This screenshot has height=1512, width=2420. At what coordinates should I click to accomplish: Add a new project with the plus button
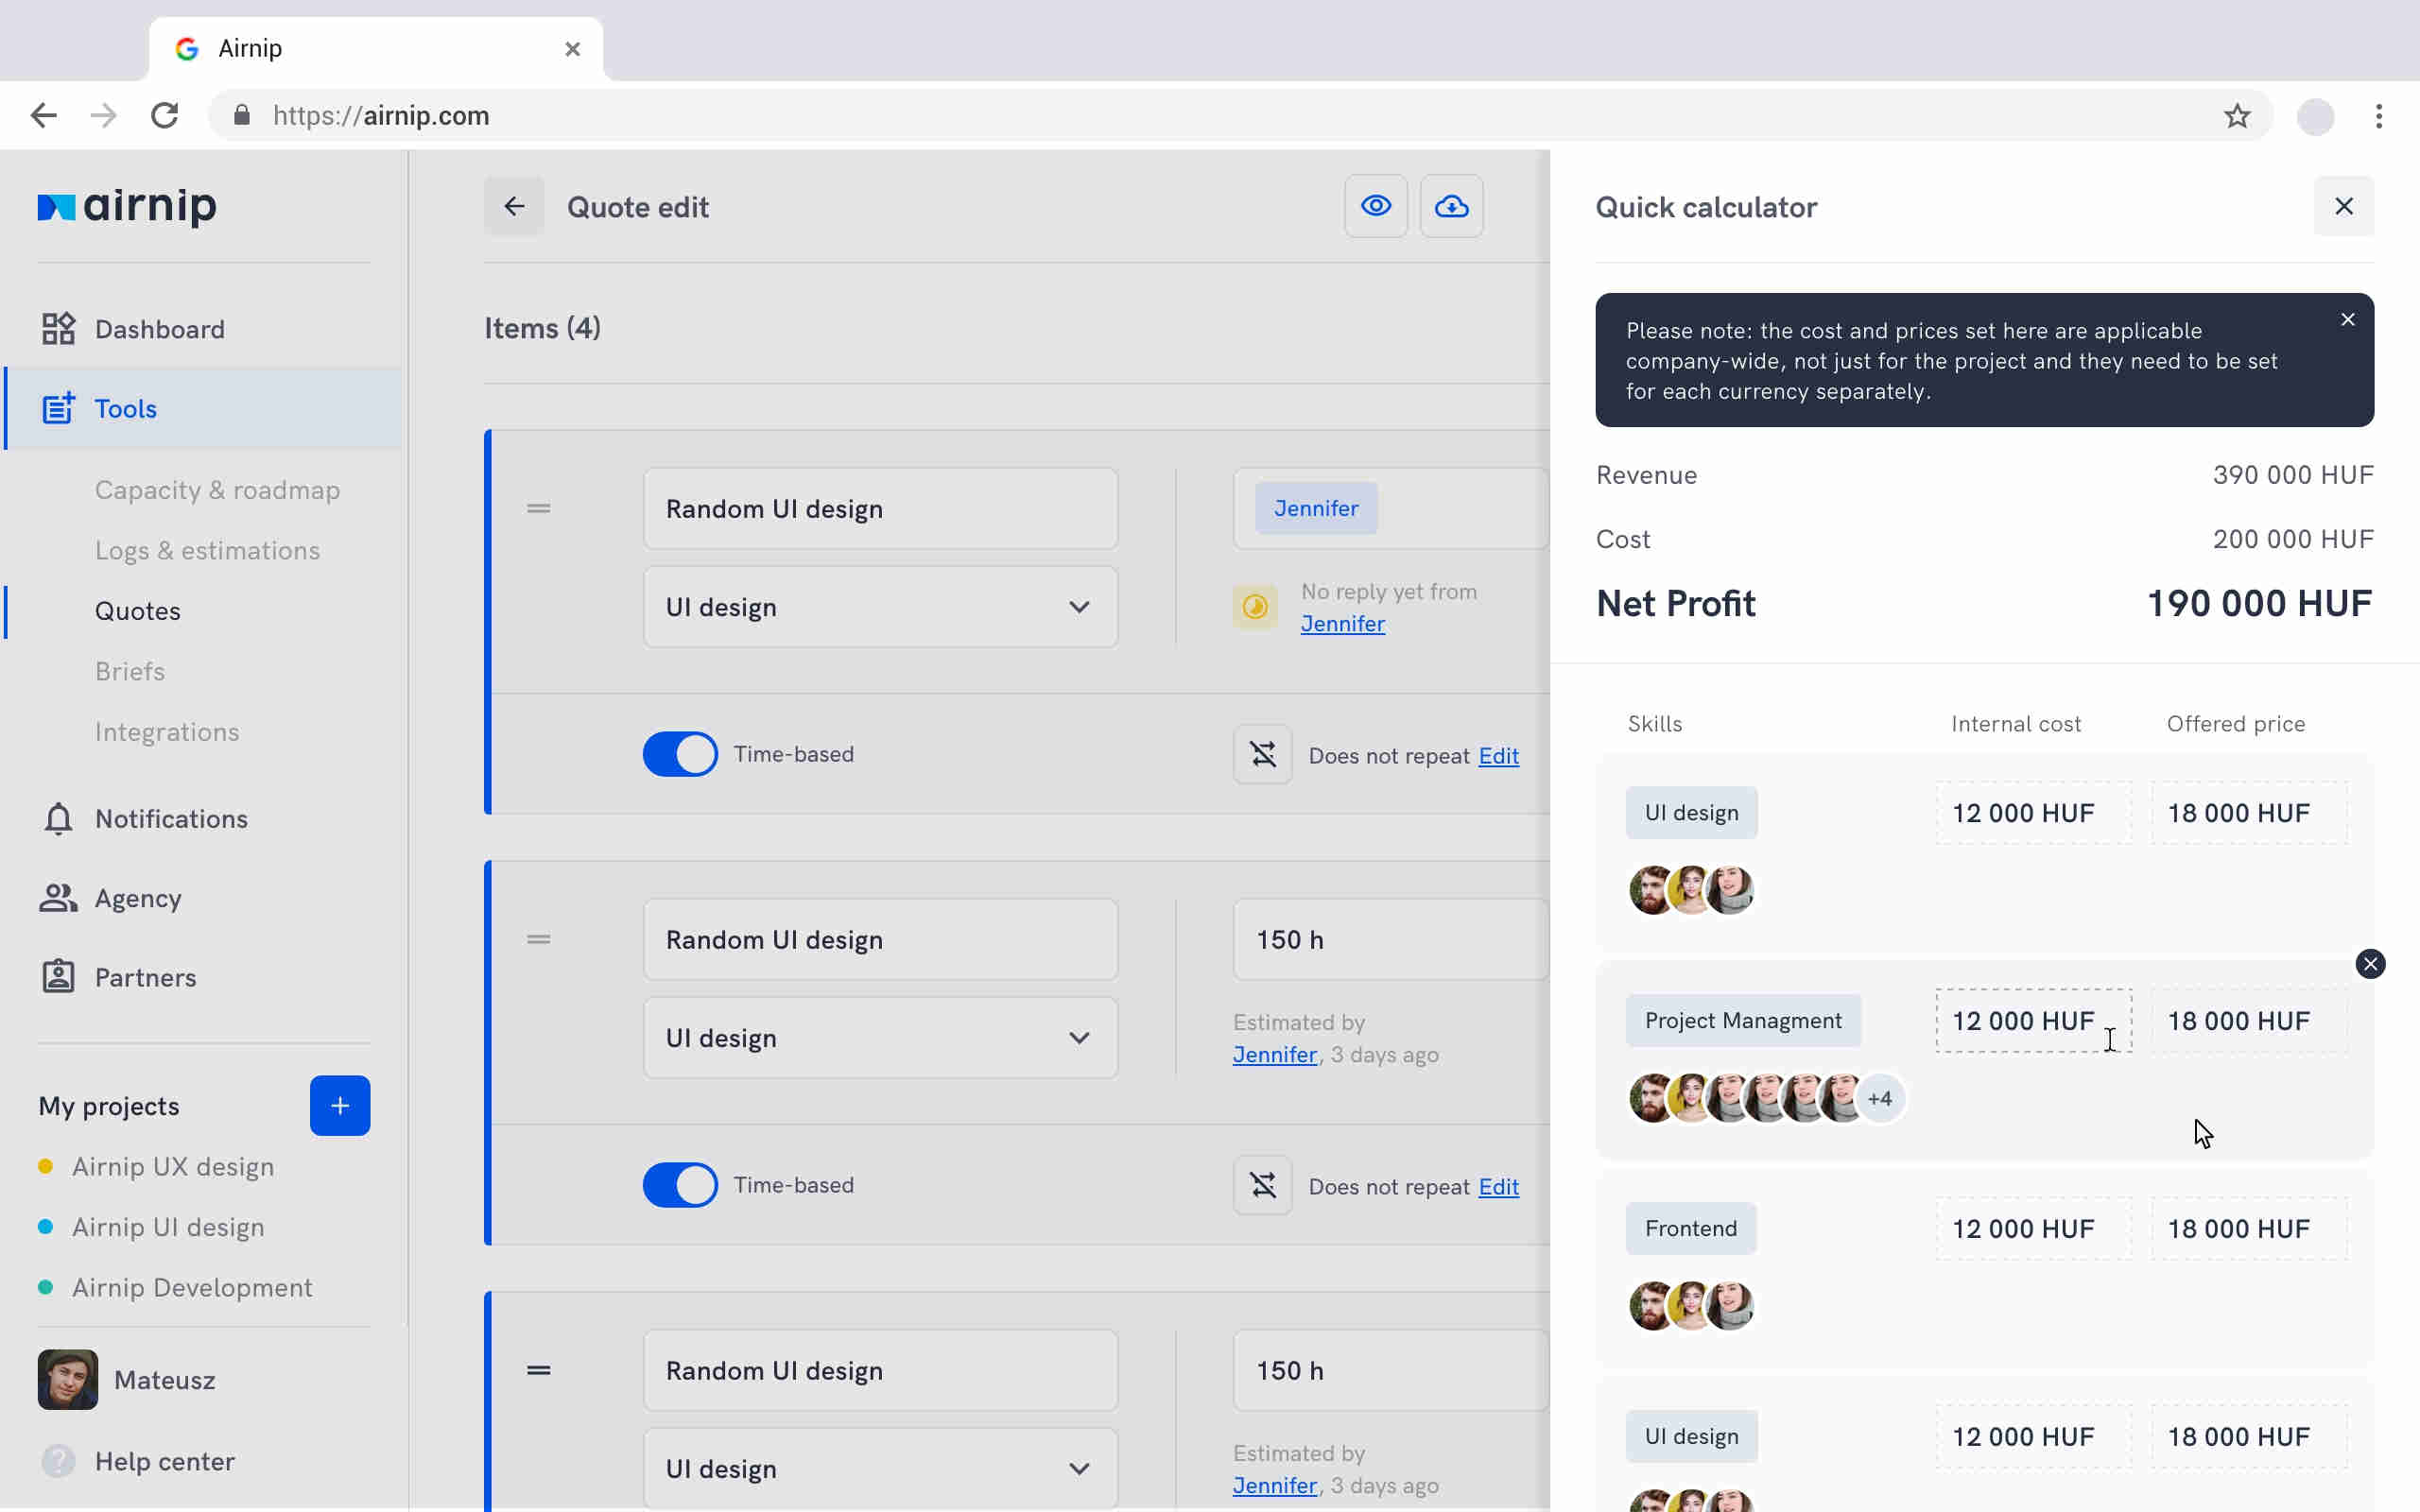(x=340, y=1106)
